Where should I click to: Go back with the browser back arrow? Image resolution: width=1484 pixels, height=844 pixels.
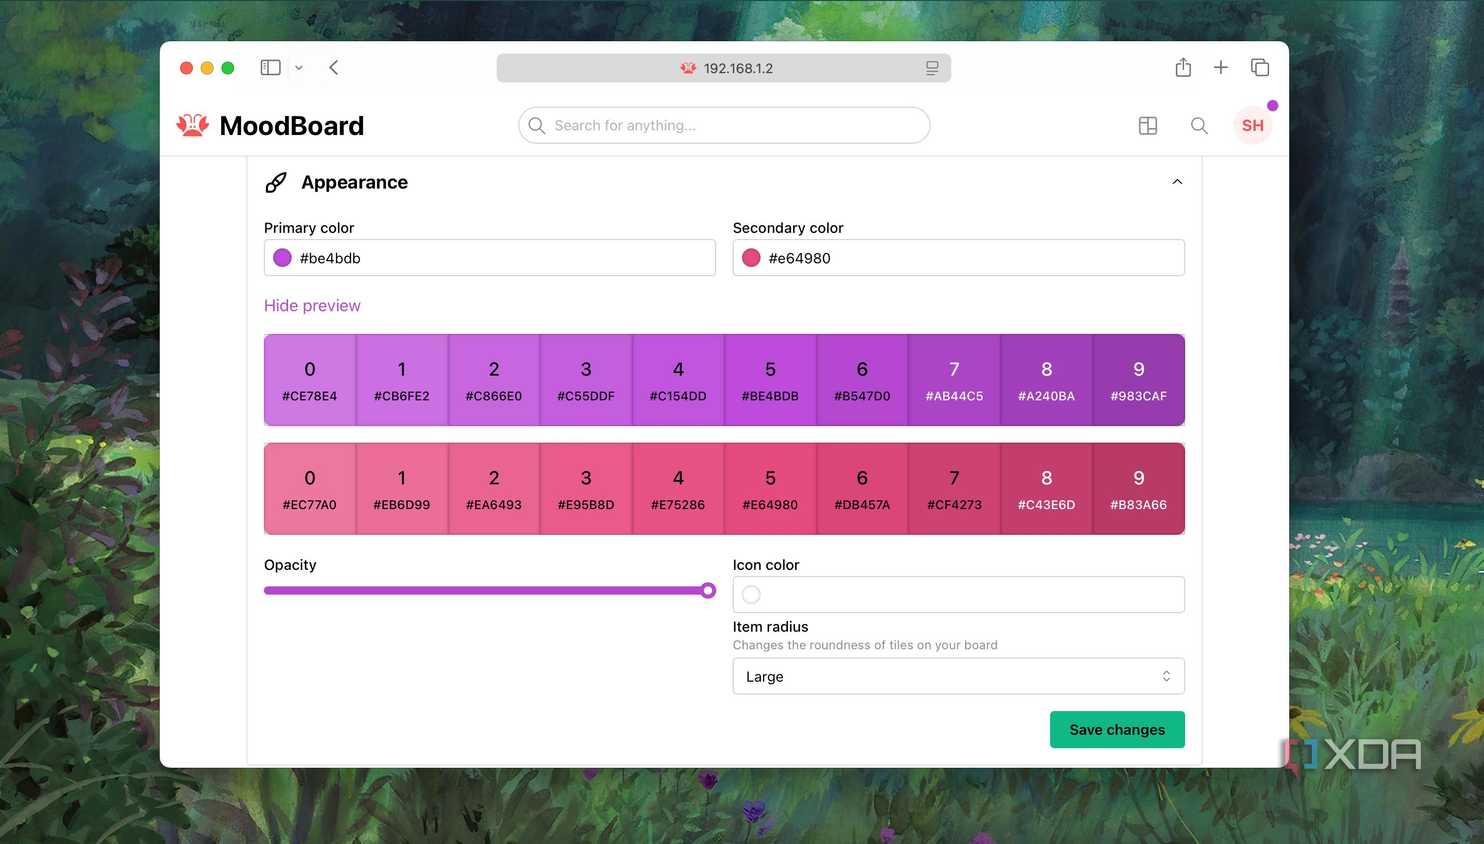334,68
